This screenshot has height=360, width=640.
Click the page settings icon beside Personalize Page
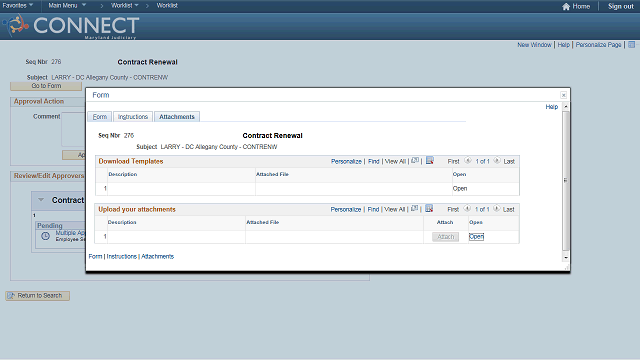tap(631, 44)
